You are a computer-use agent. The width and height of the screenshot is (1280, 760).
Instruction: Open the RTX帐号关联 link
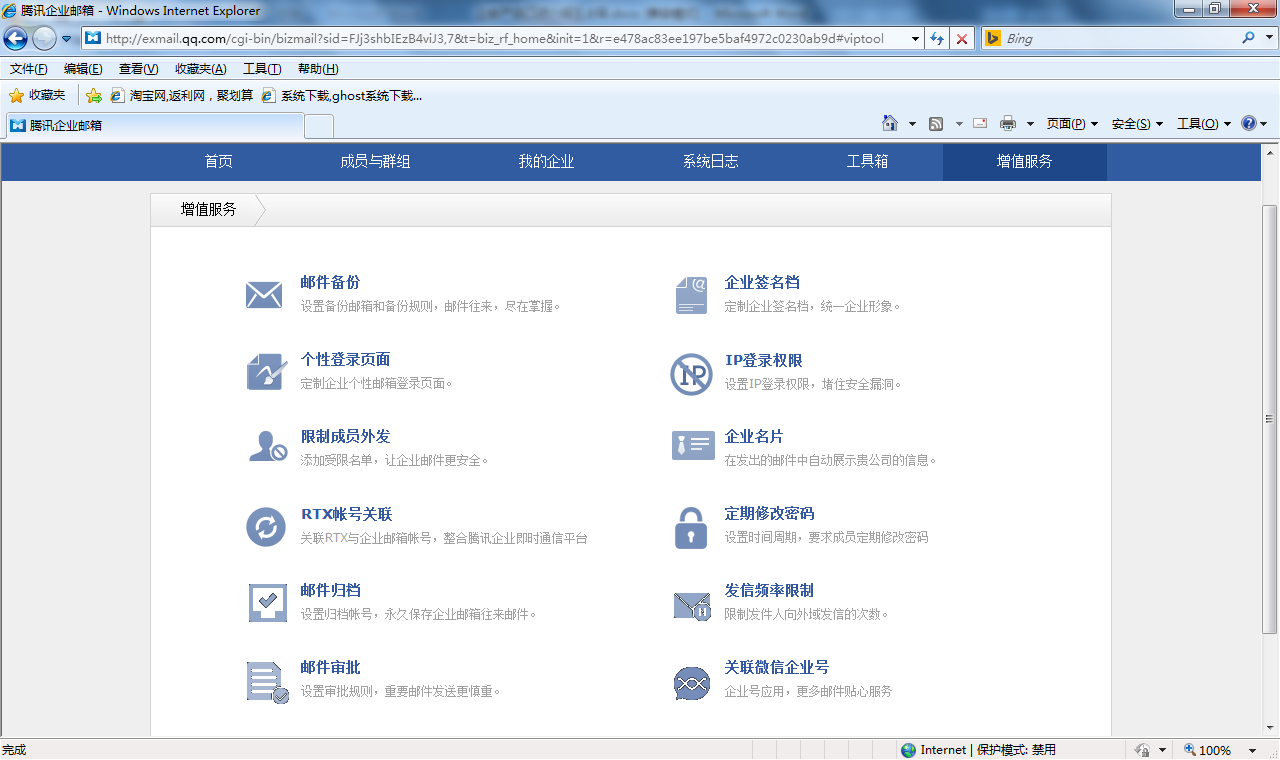point(346,514)
